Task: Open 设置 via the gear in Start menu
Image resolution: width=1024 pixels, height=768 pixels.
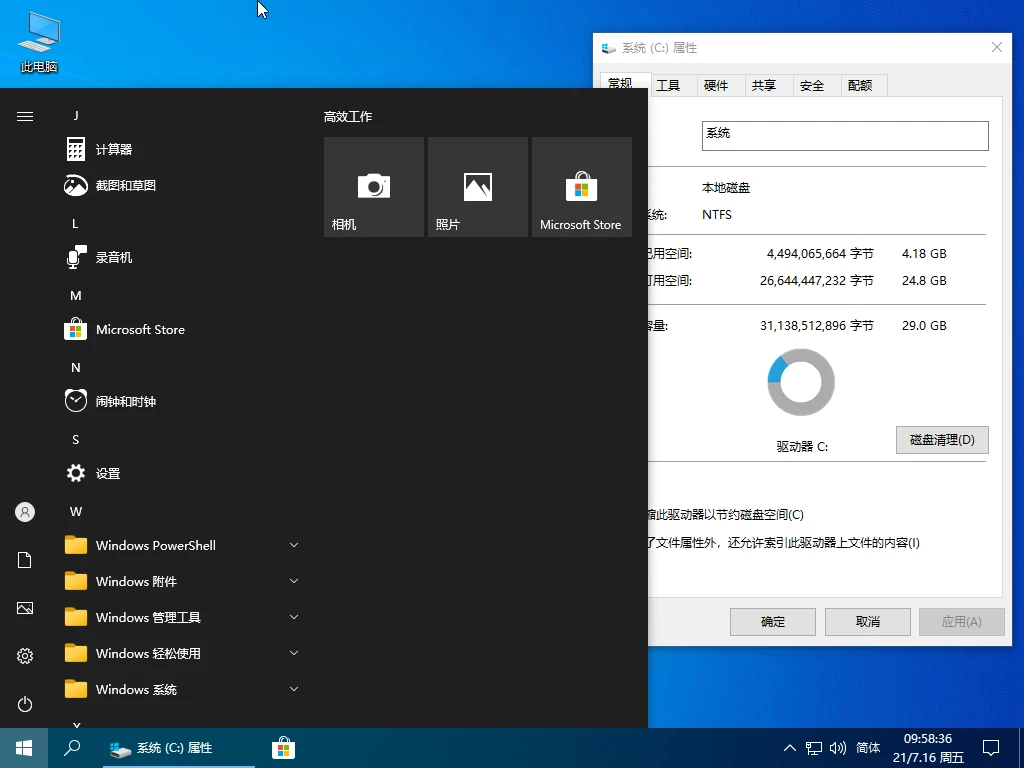Action: [x=108, y=473]
